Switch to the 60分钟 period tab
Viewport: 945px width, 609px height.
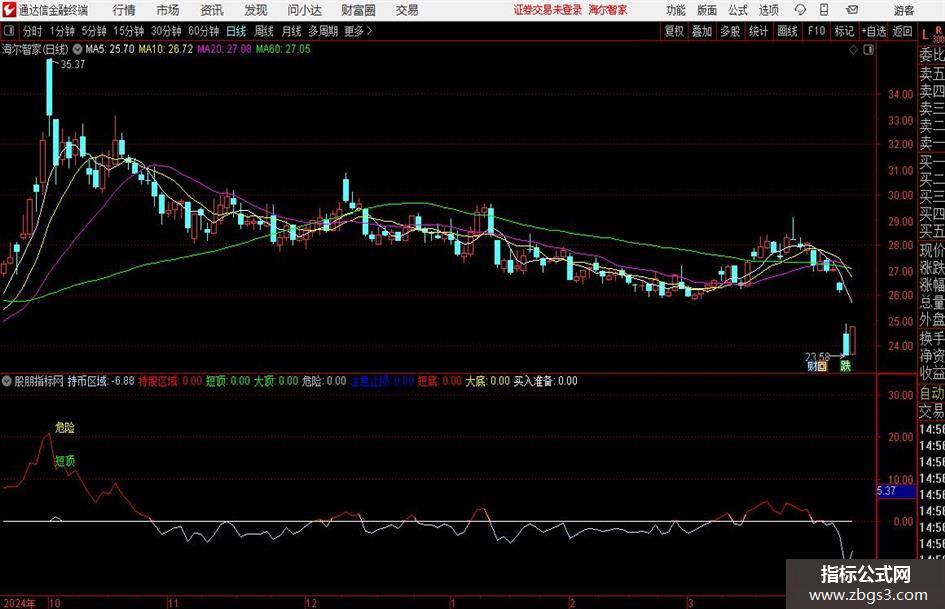click(x=203, y=31)
